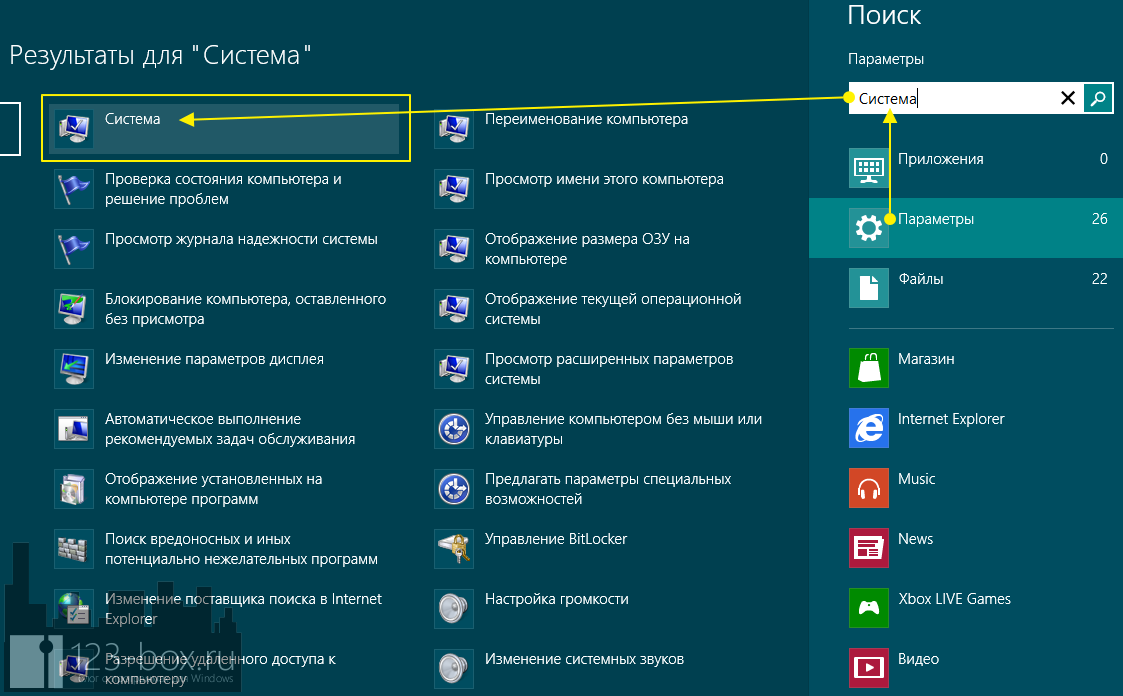Click the icon for Отображение размера ОЗУ
This screenshot has height=696, width=1123.
[x=454, y=249]
